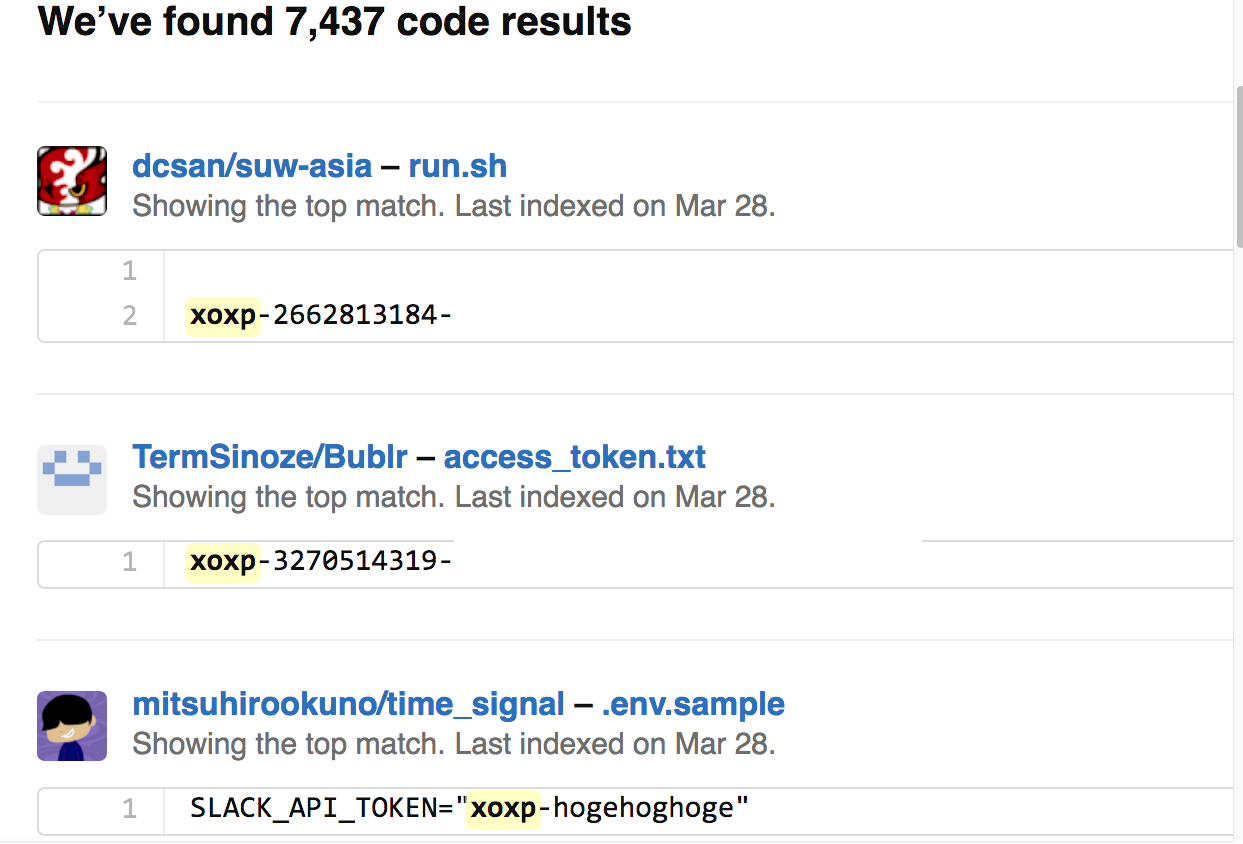Click line number 1 in run.sh snippet
The height and width of the screenshot is (844, 1243).
tap(129, 271)
